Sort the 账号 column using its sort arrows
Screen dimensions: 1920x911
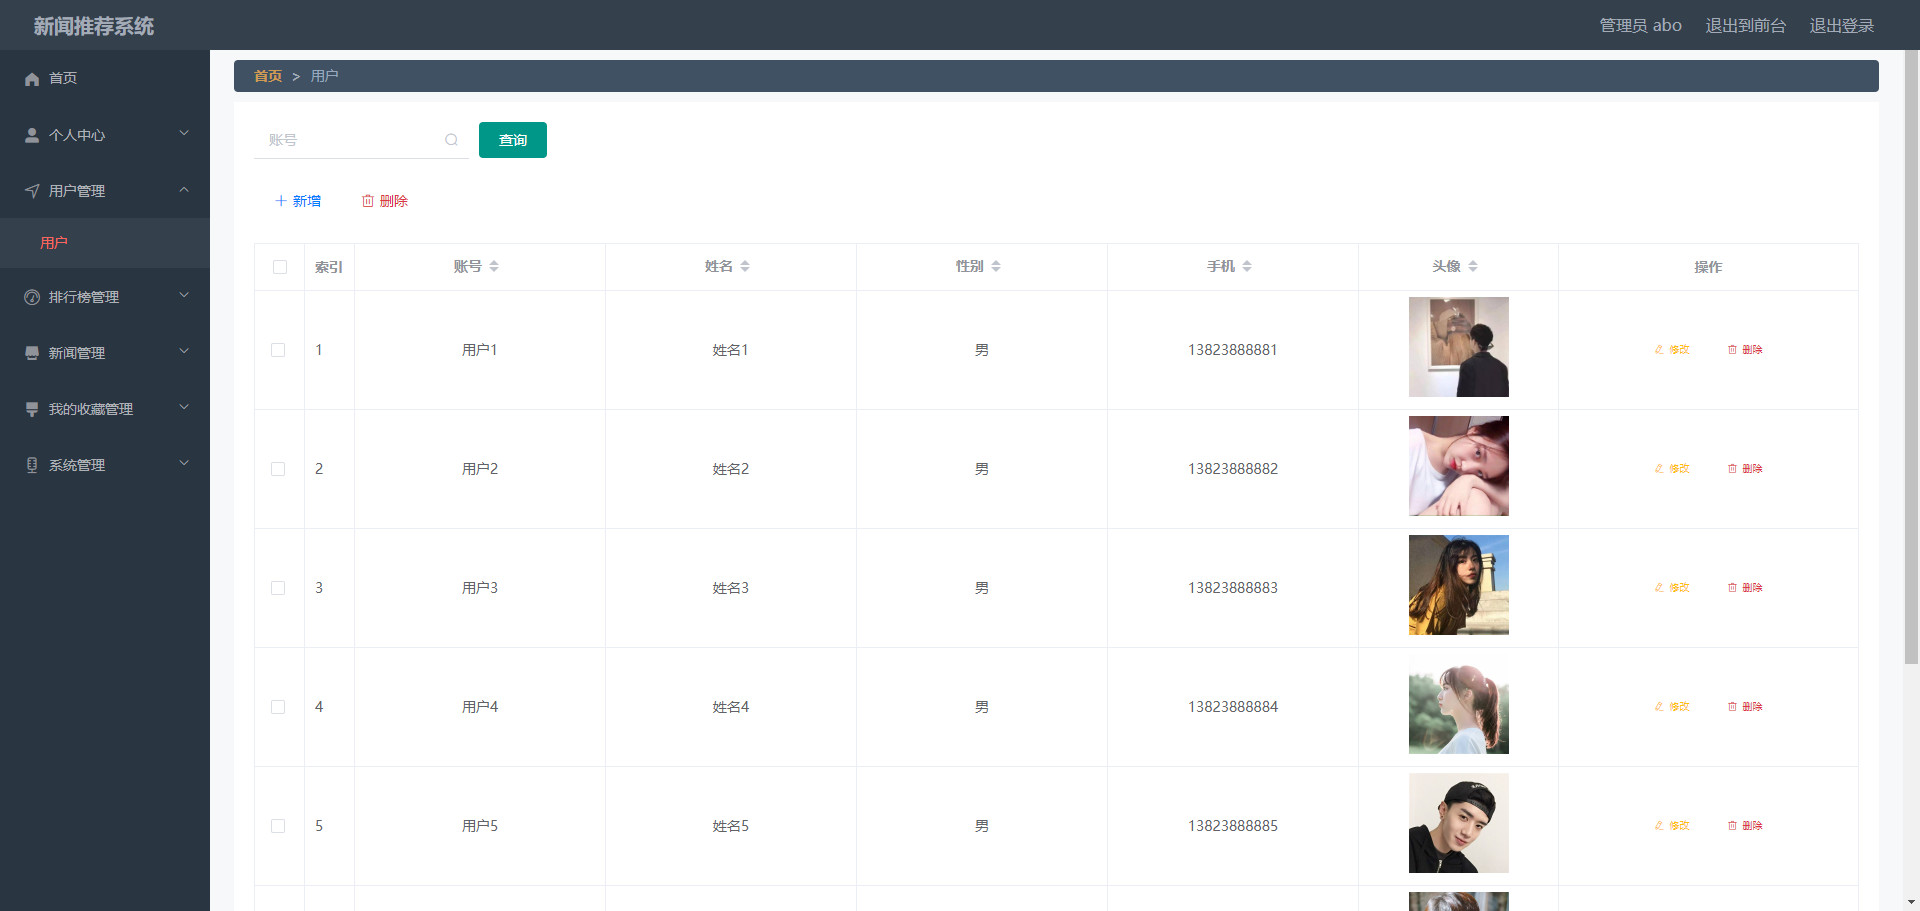[494, 266]
